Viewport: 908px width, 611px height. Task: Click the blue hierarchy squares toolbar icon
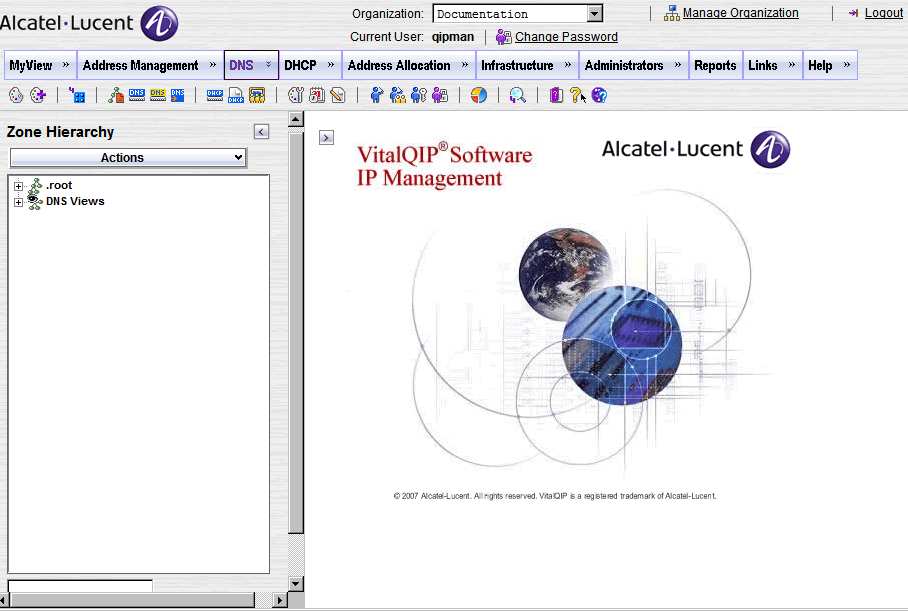click(x=77, y=95)
